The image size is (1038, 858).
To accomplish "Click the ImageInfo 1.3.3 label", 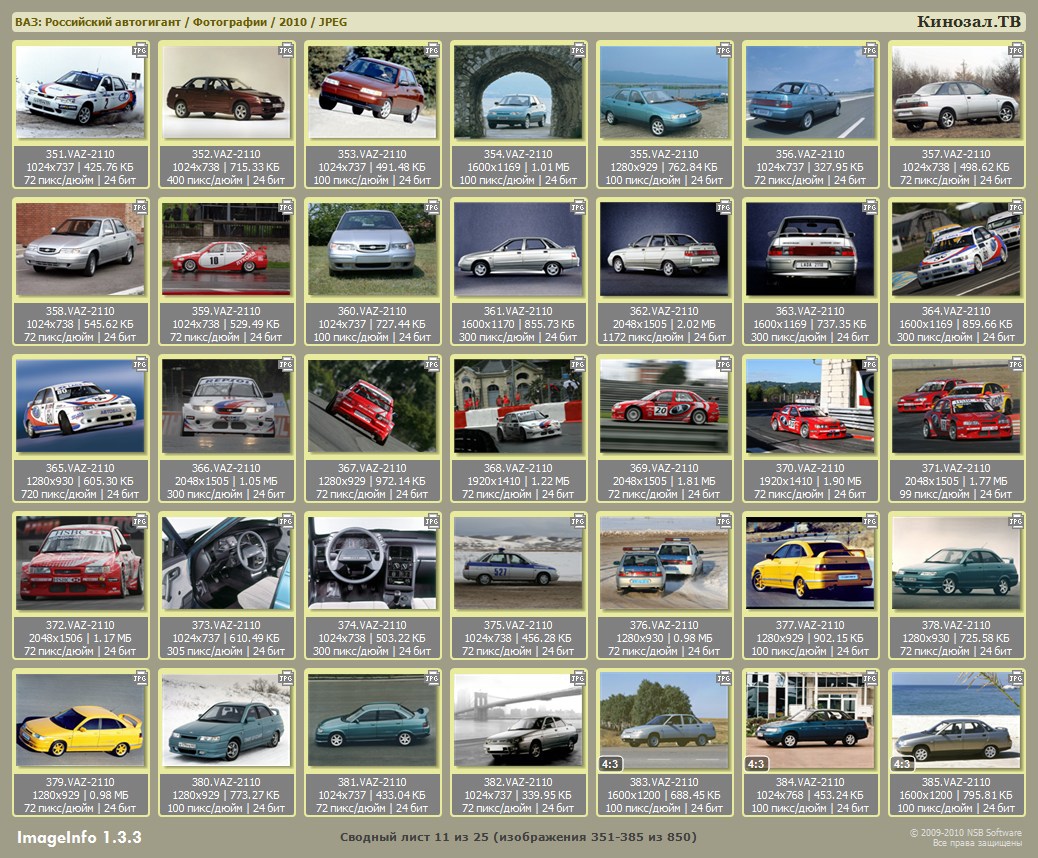I will coord(79,836).
